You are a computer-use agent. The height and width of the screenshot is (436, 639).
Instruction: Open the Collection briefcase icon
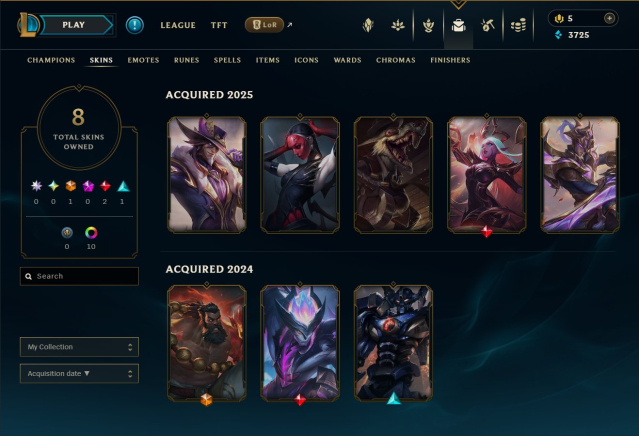458,26
